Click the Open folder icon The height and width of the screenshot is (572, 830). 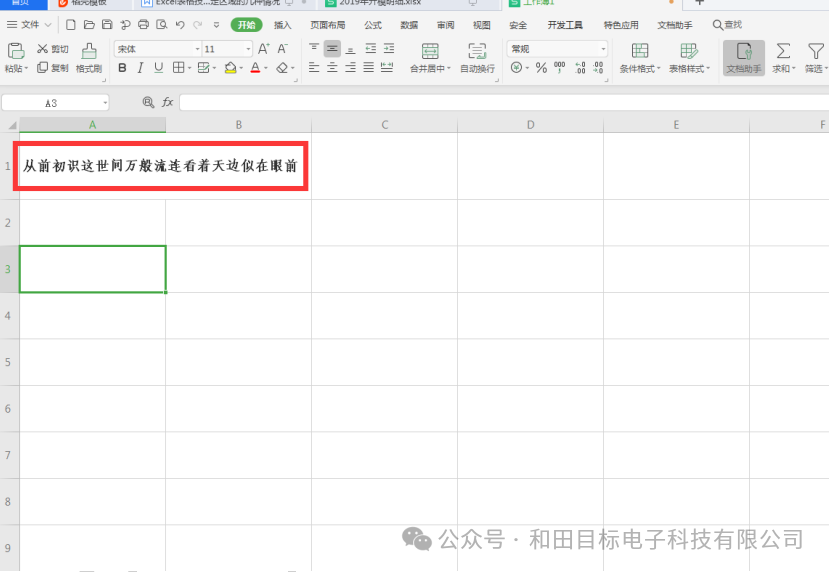click(x=89, y=24)
